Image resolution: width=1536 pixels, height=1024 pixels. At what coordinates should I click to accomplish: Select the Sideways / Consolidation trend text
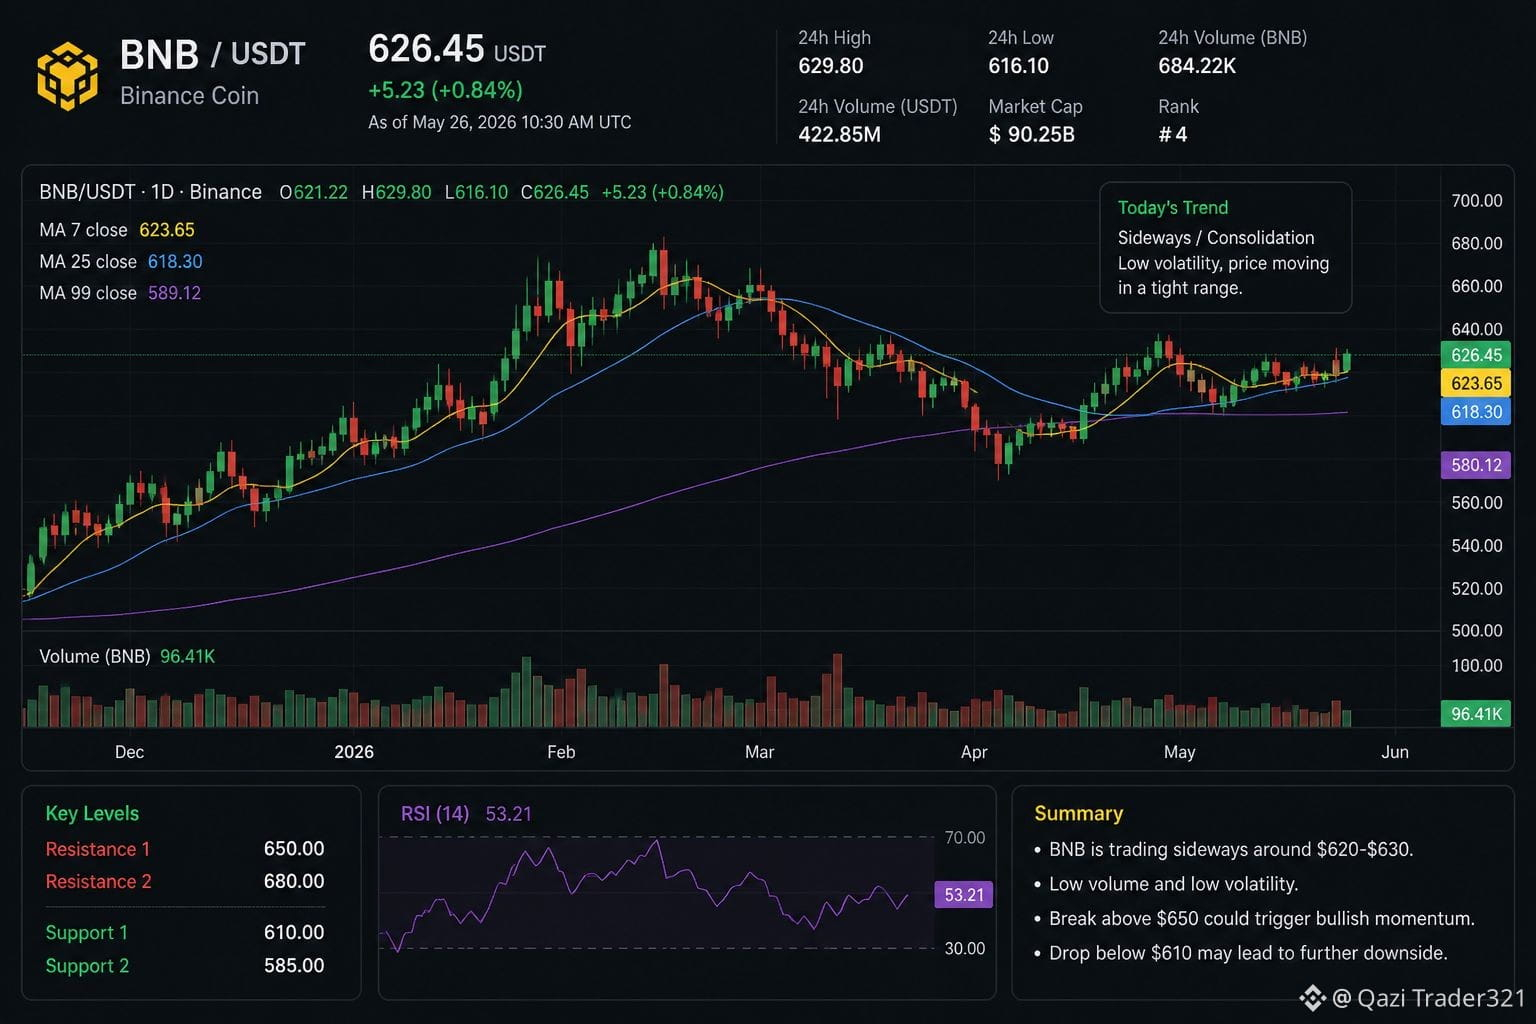point(1215,238)
